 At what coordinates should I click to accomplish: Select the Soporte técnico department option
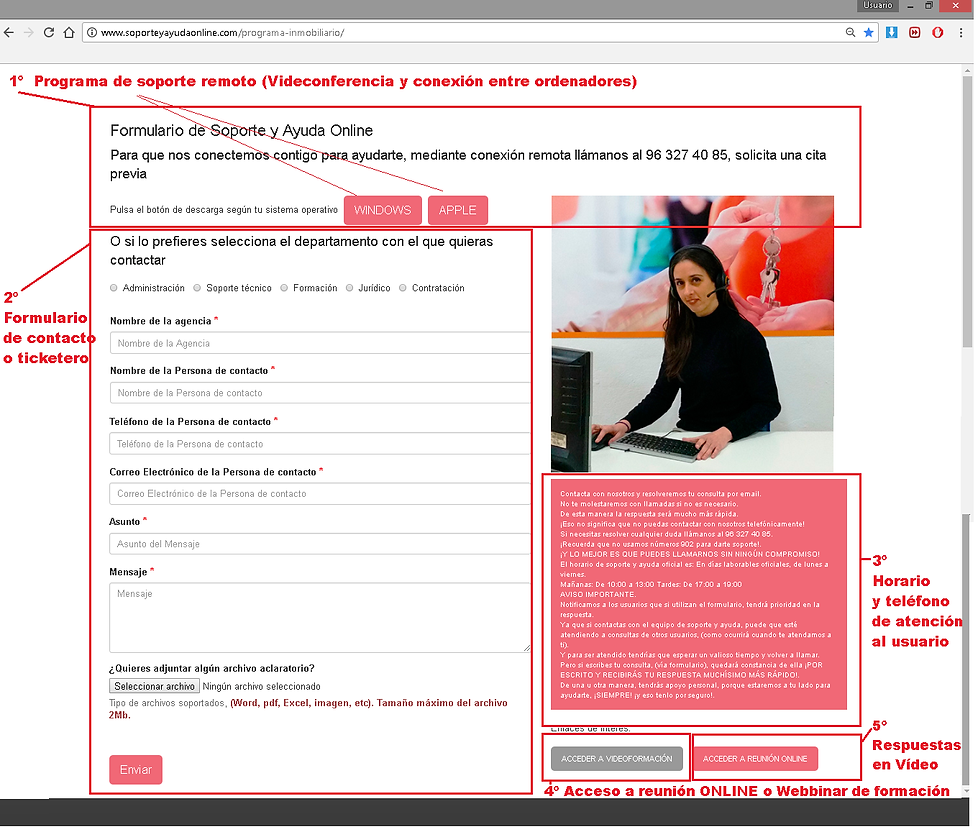coord(197,288)
